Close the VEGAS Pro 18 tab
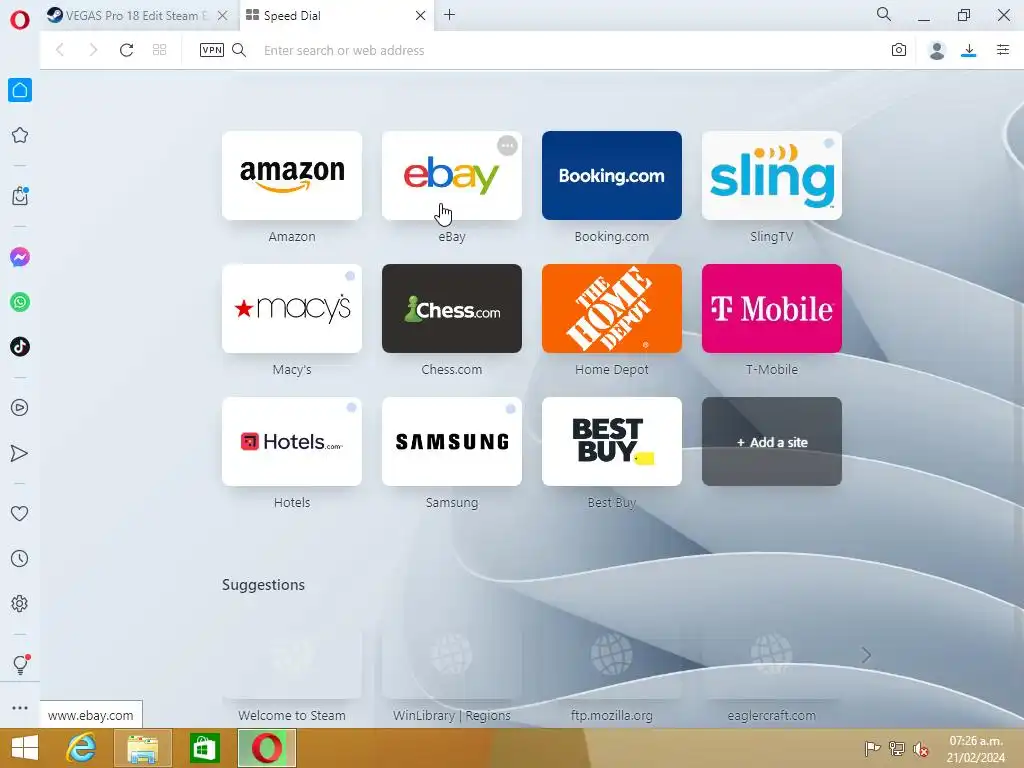This screenshot has width=1024, height=768. [x=223, y=16]
